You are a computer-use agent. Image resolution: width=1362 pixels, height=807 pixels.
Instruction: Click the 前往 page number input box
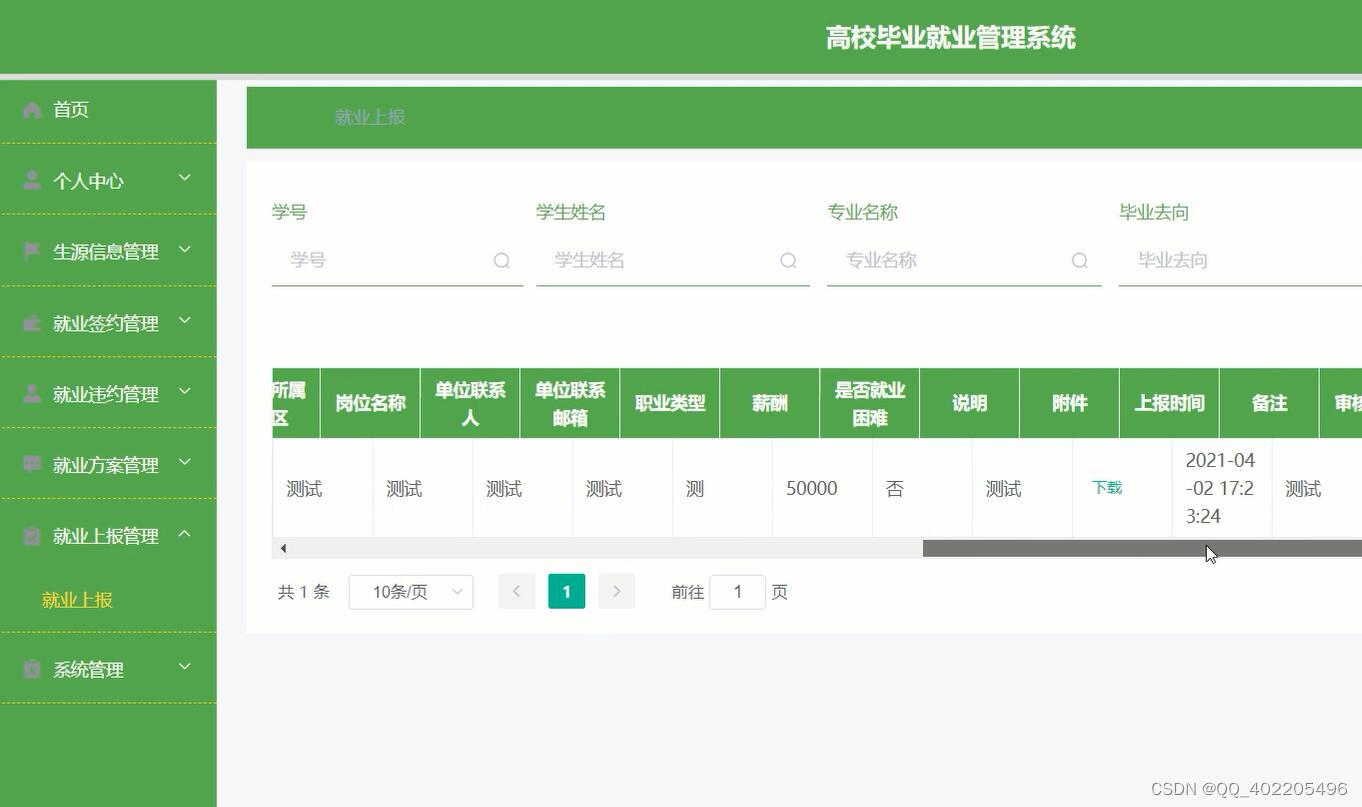[737, 591]
